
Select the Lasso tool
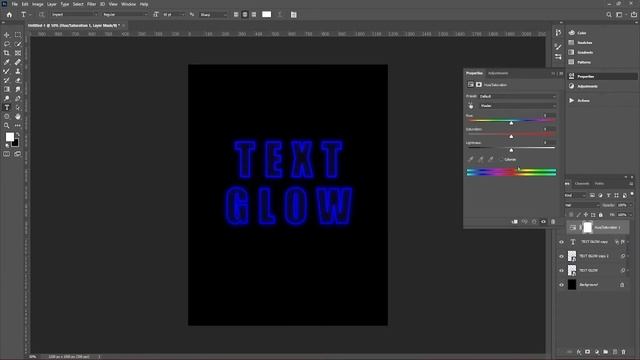pyautogui.click(x=7, y=44)
